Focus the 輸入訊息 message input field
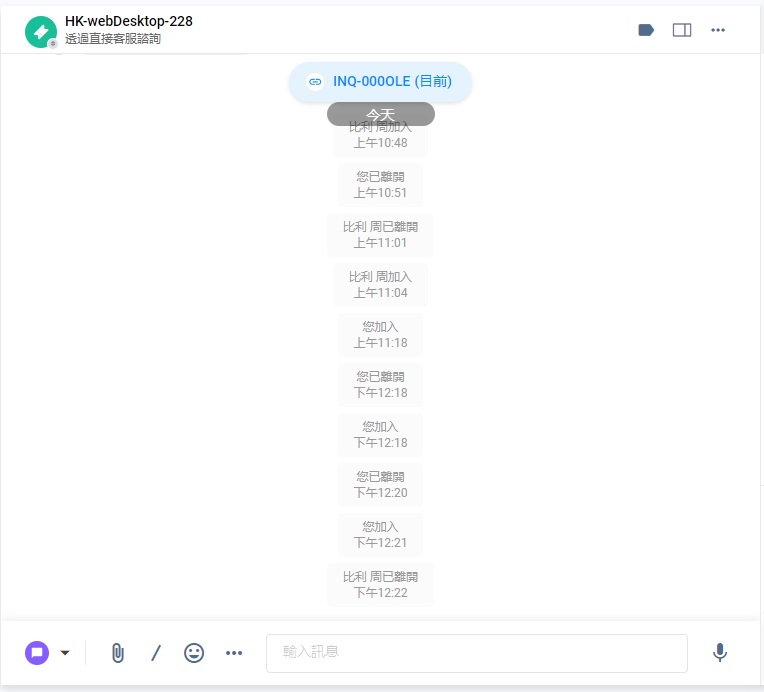The image size is (764, 692). pyautogui.click(x=477, y=653)
